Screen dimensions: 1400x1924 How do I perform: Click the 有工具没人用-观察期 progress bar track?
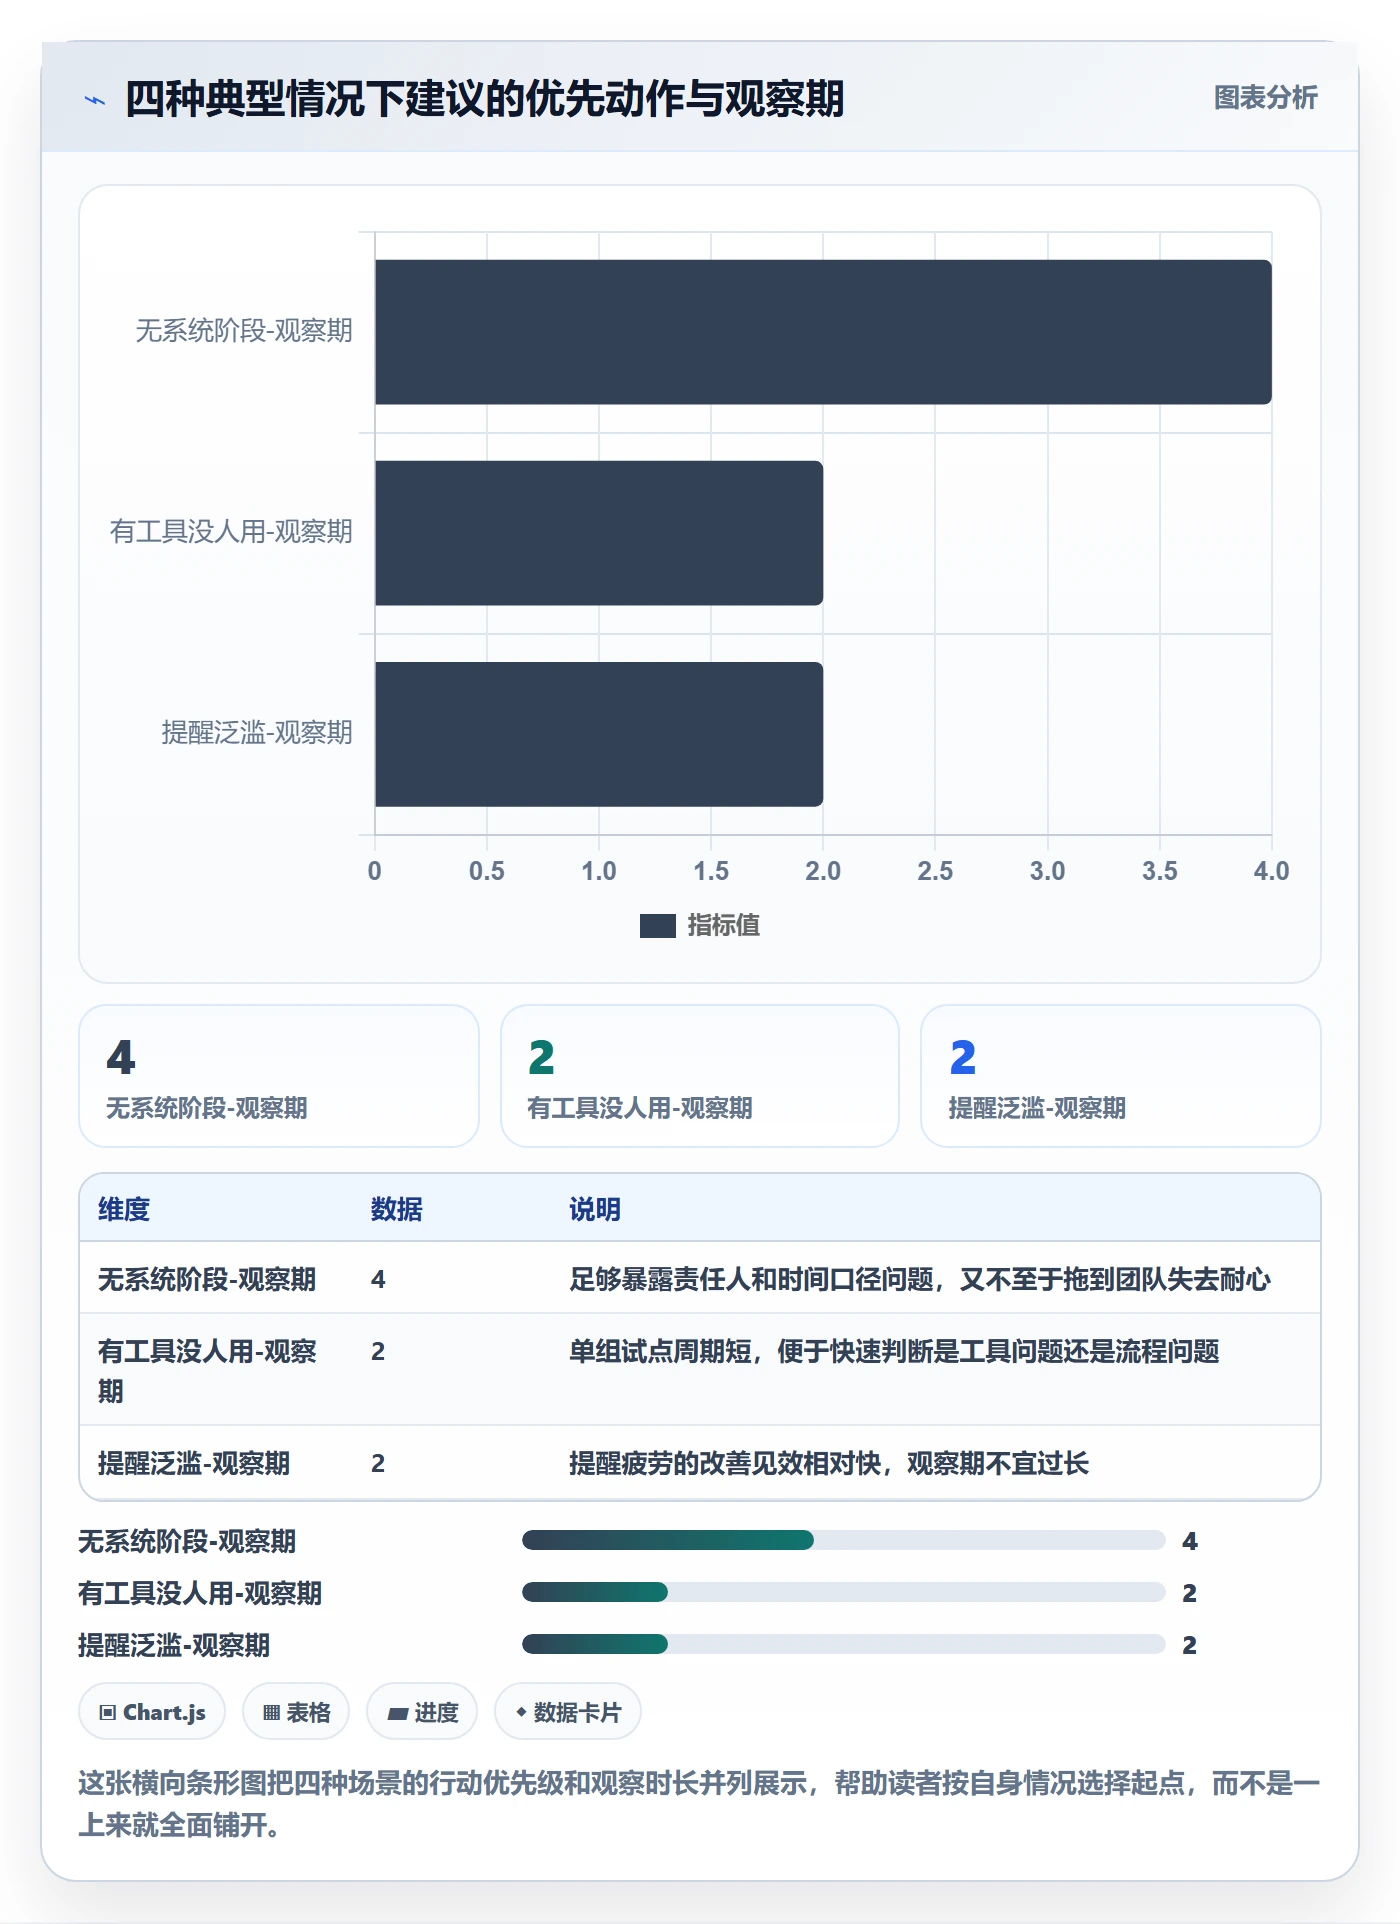point(844,1592)
